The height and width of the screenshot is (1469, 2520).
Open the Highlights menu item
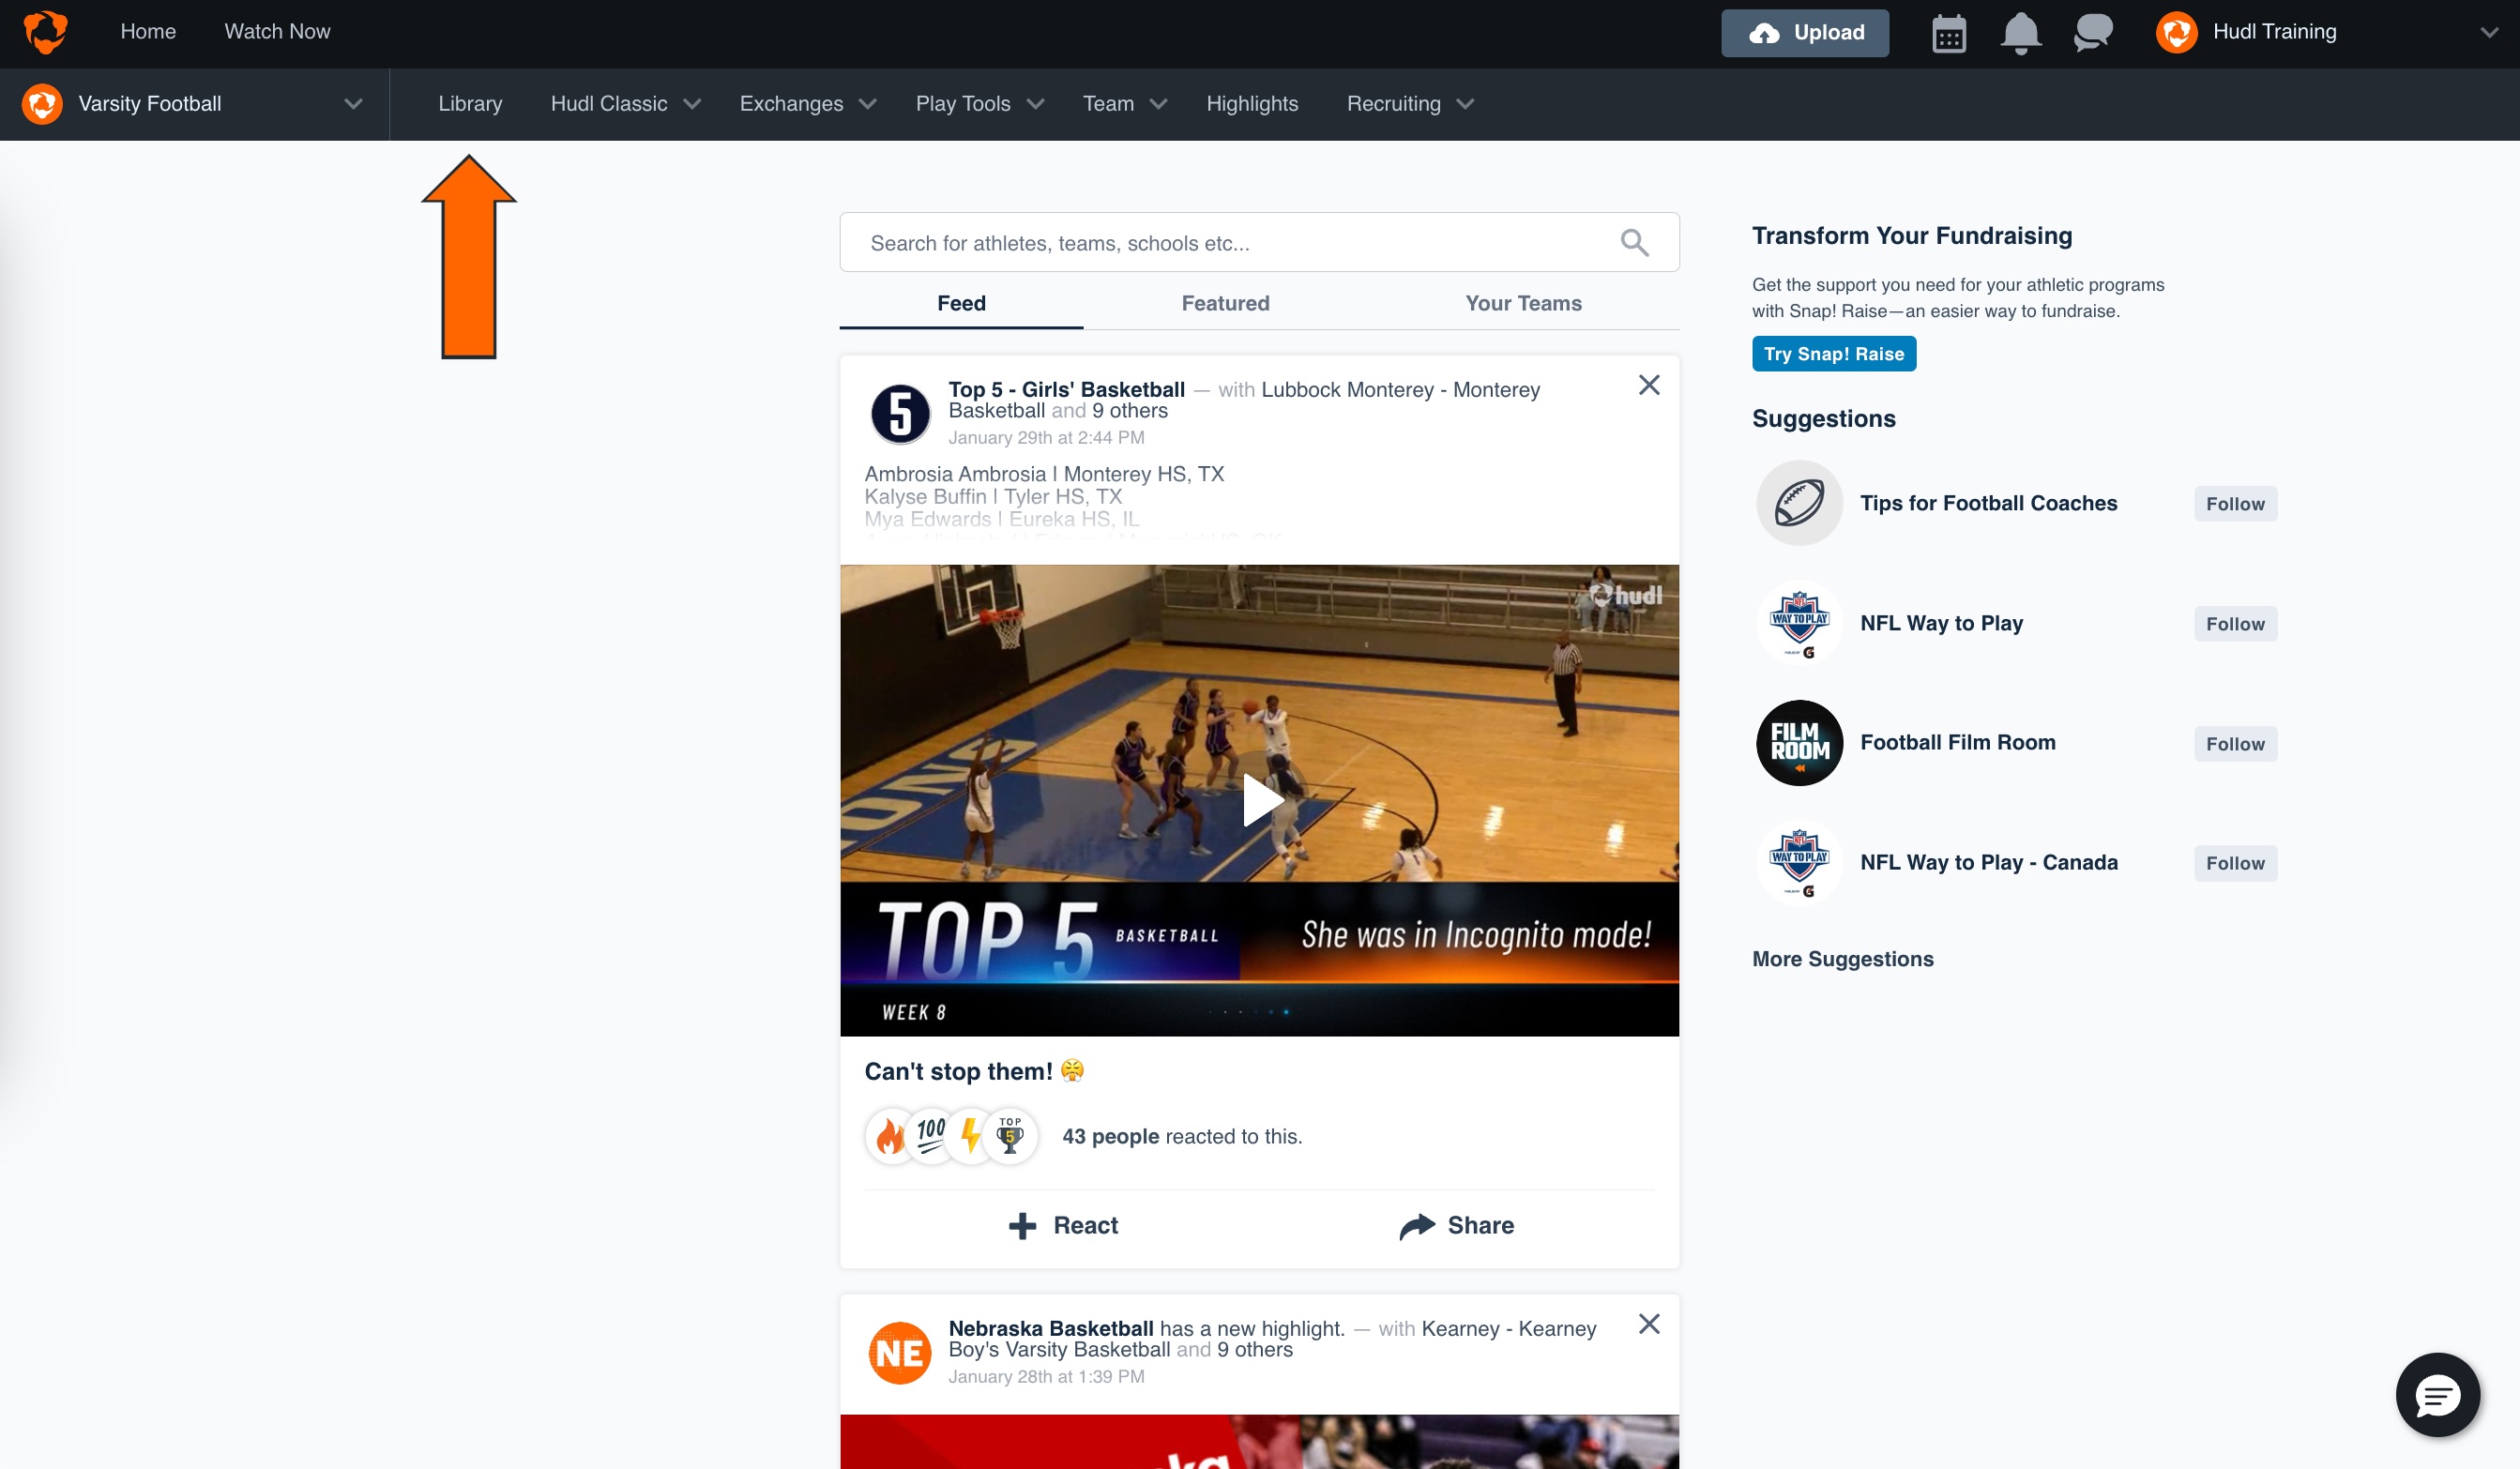1252,103
